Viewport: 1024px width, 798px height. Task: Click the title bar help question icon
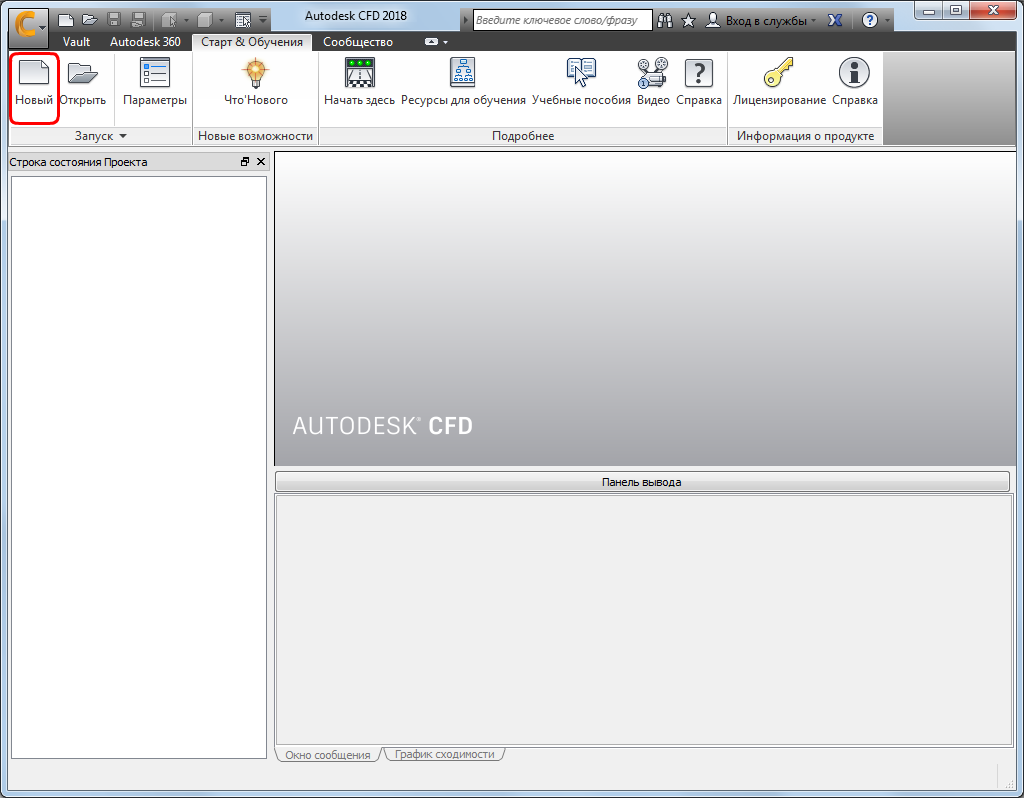869,20
